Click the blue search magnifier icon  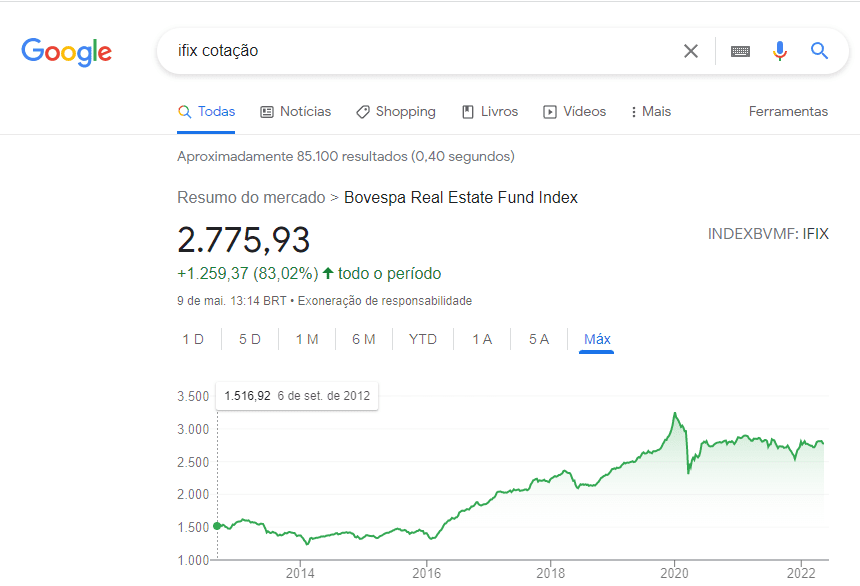click(x=820, y=51)
